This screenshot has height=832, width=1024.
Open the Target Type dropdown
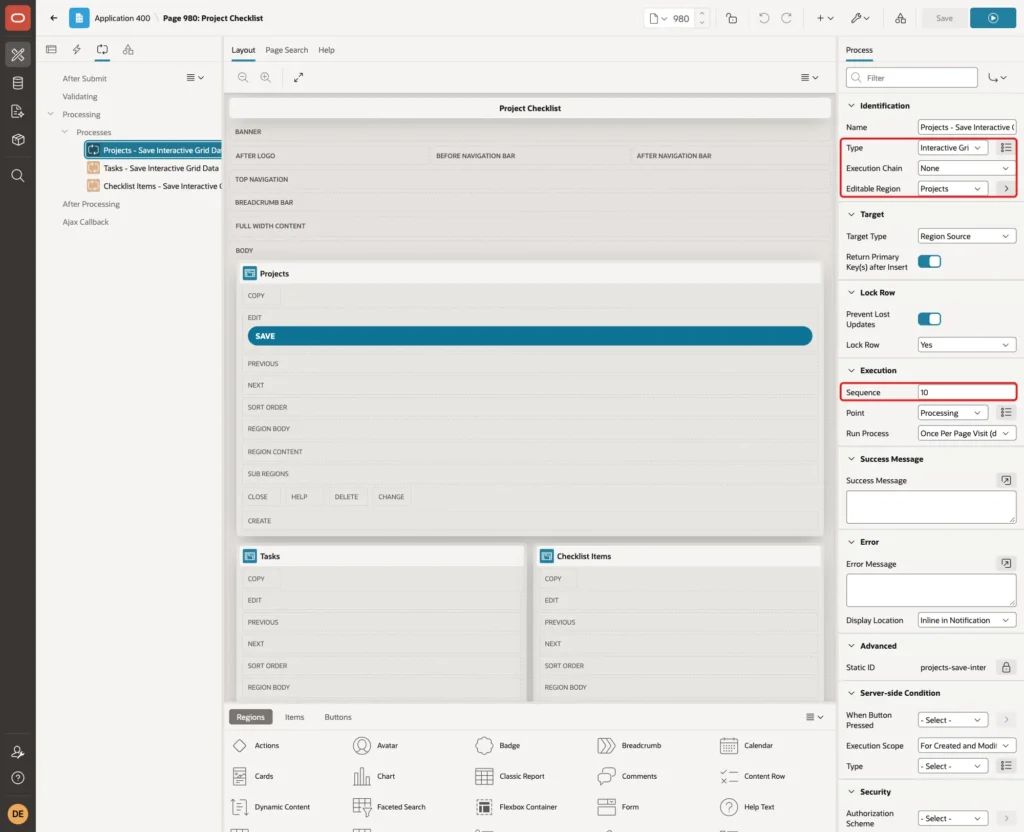pyautogui.click(x=967, y=236)
